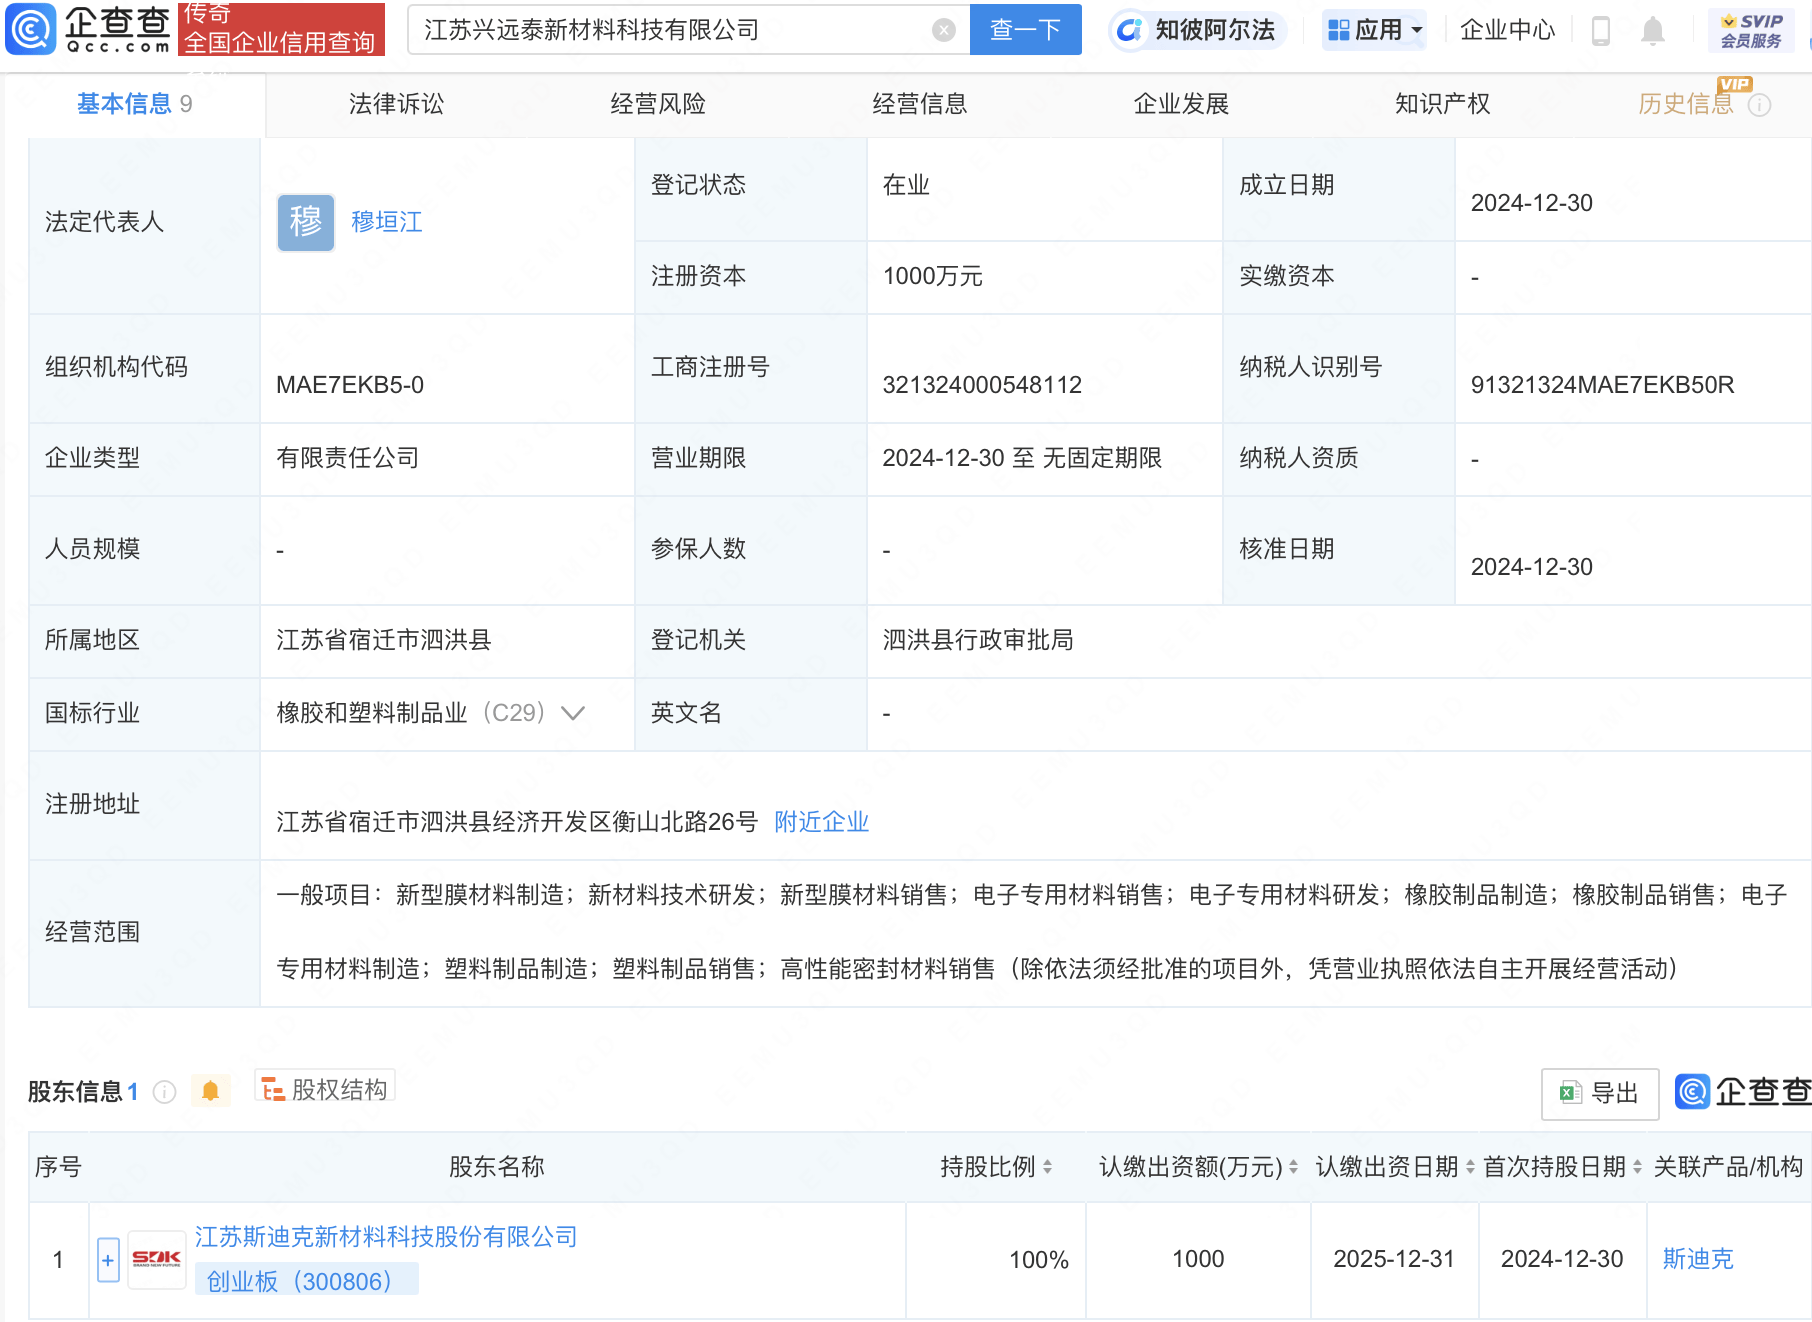Click the 穆 avatar of legal representative
1812x1322 pixels.
coord(306,222)
